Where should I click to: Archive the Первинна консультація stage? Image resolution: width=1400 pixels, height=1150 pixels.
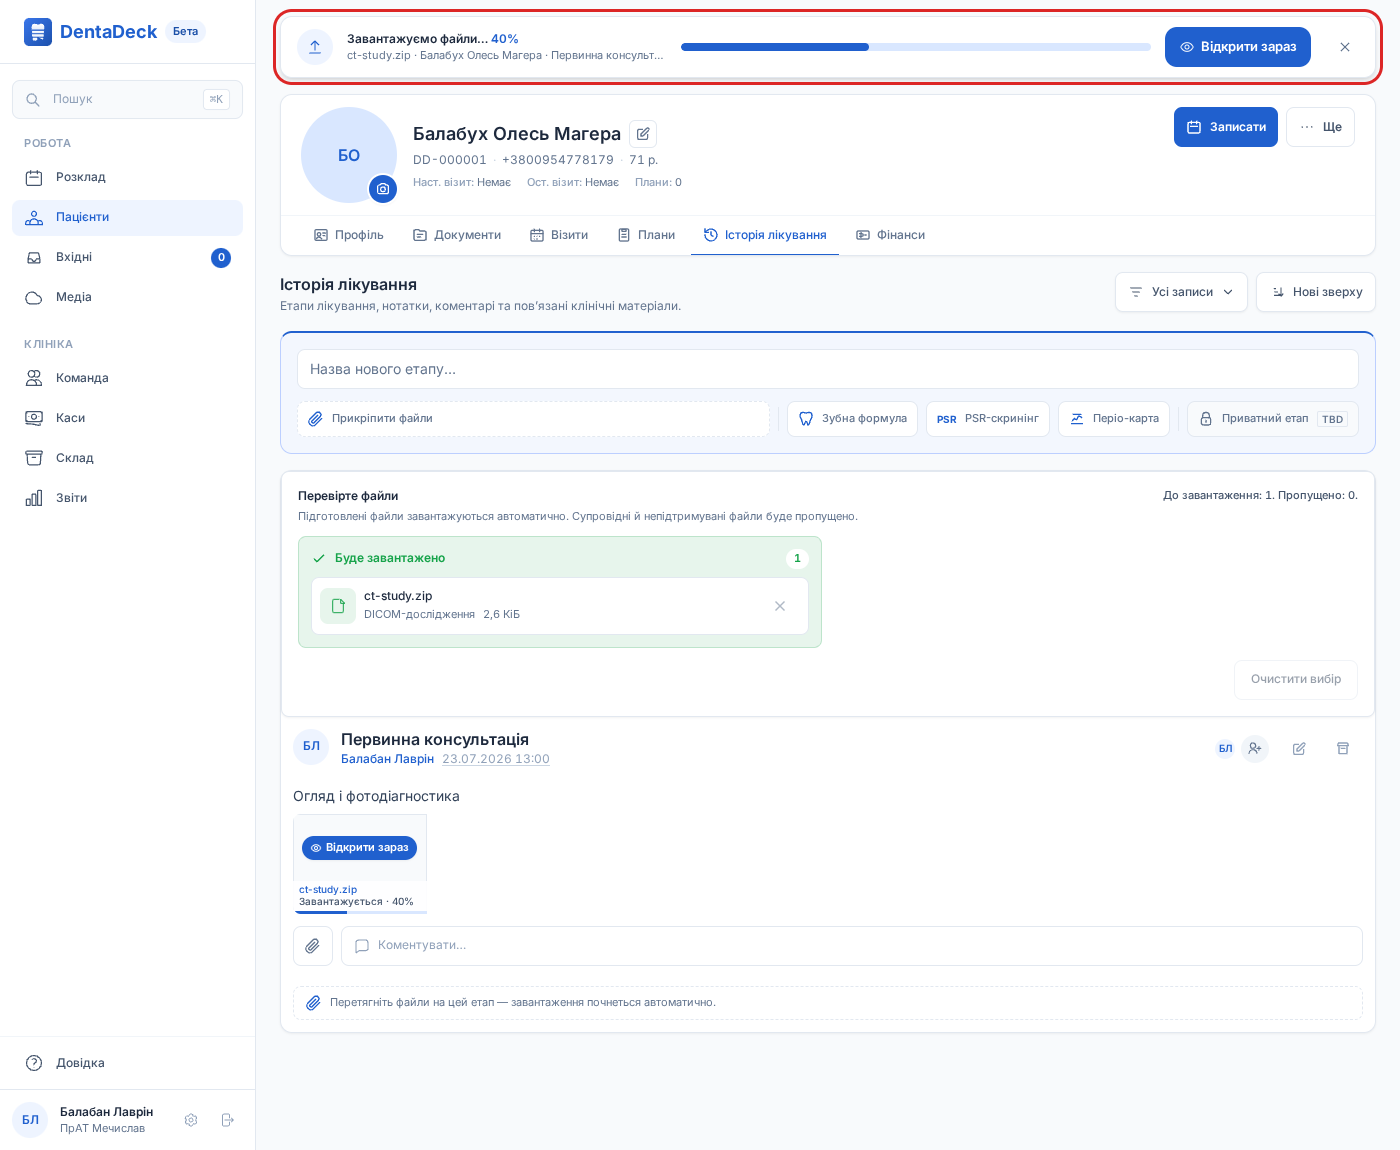pos(1343,748)
